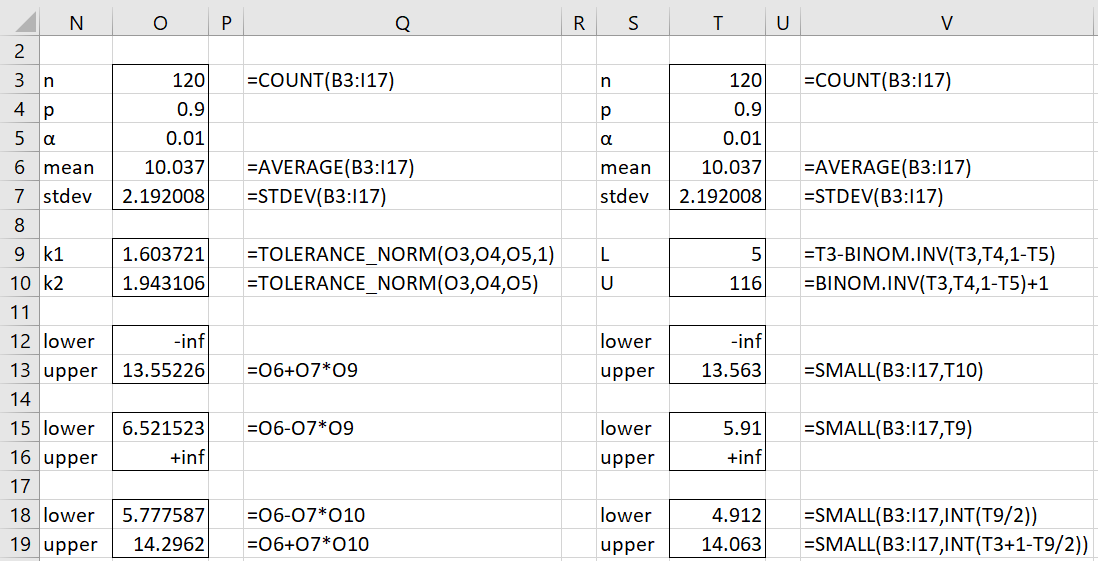Viewport: 1098px width, 561px height.
Task: Select column O header
Action: pos(160,24)
